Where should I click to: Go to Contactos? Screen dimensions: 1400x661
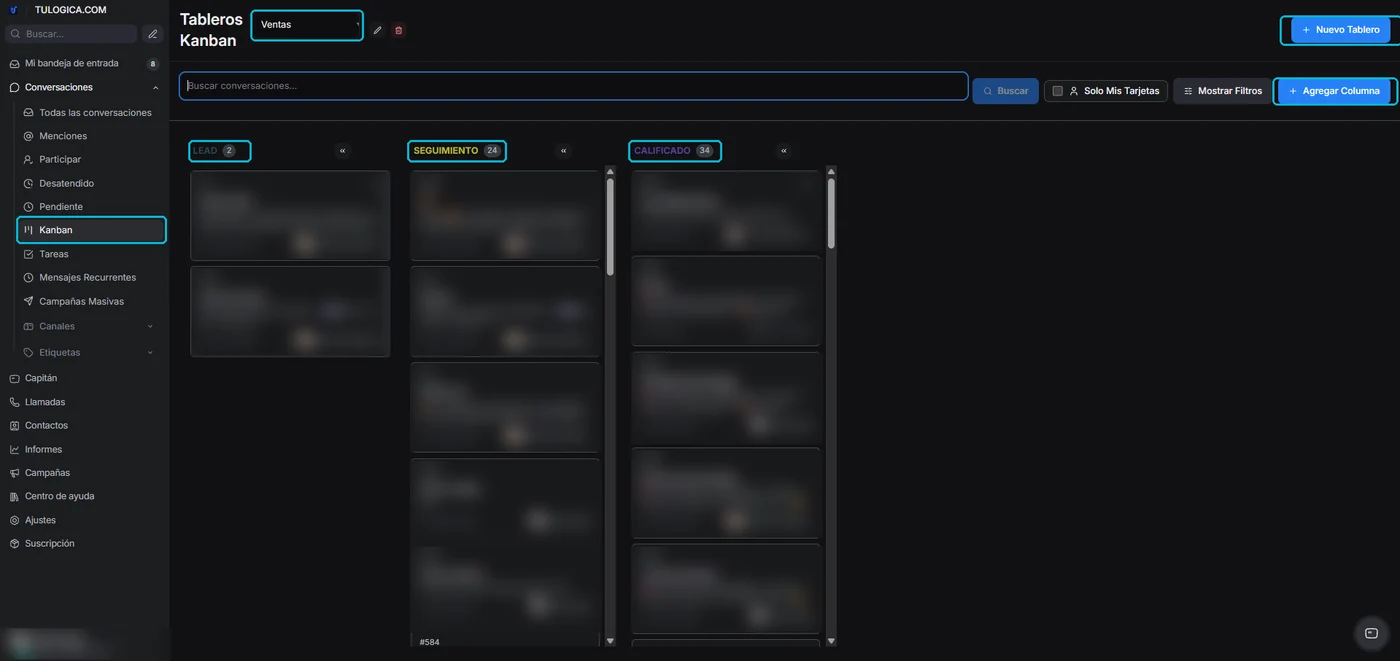point(46,426)
